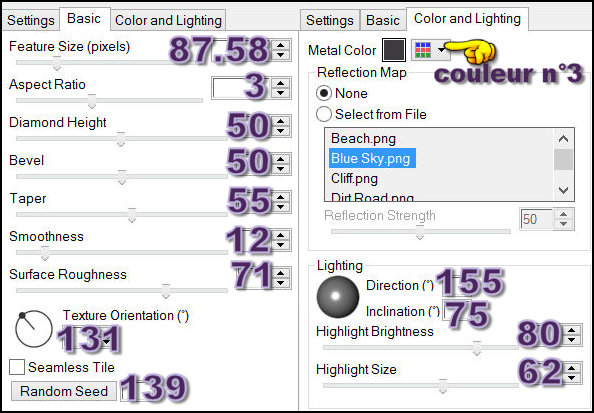This screenshot has width=594, height=413.
Task: Open the Metal Color dropdown arrow
Action: pos(441,50)
